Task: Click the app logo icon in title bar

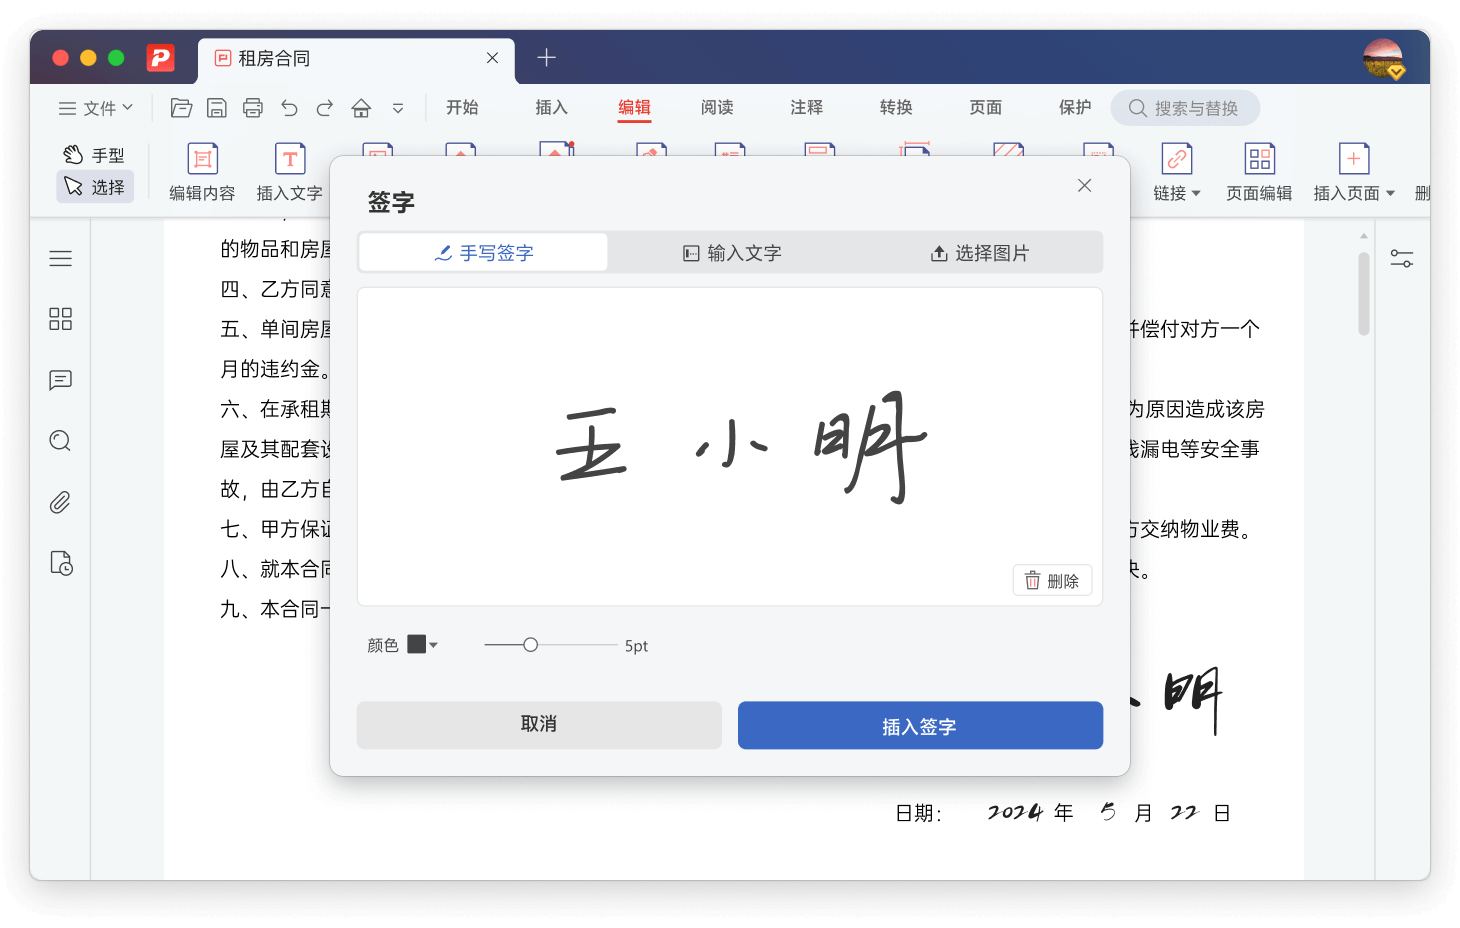Action: coord(160,58)
